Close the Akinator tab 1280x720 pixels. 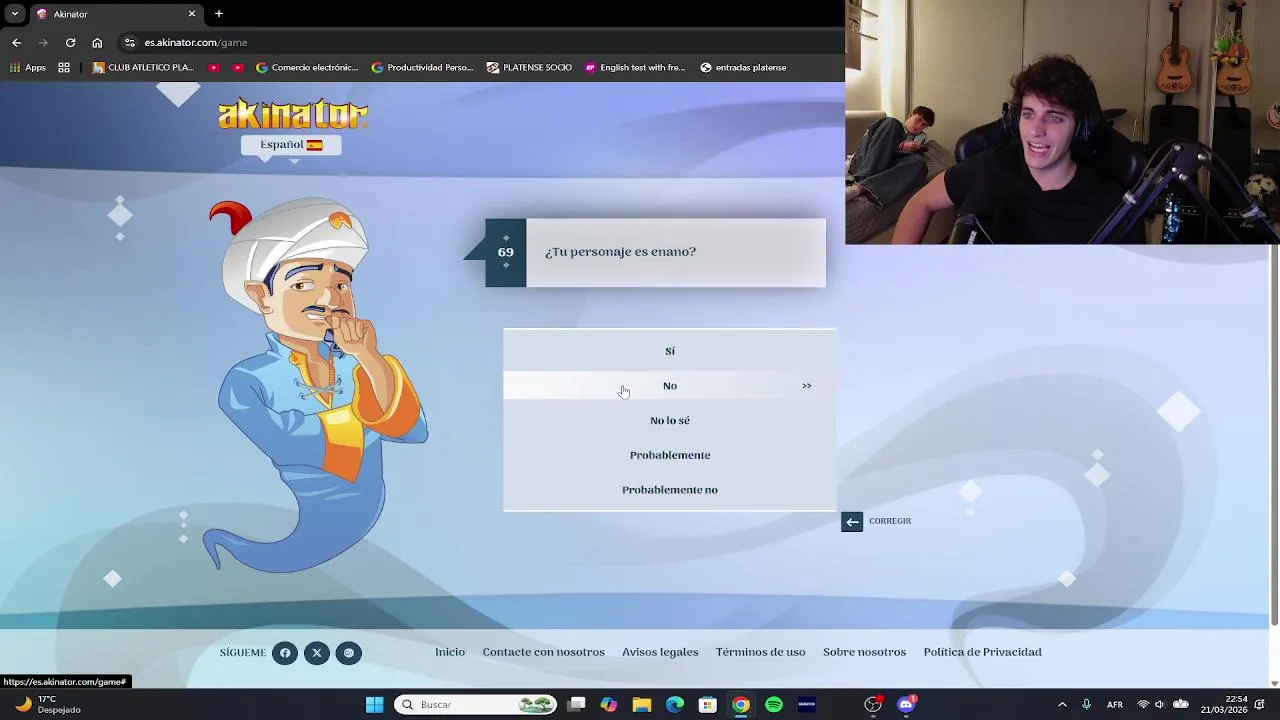pyautogui.click(x=191, y=14)
